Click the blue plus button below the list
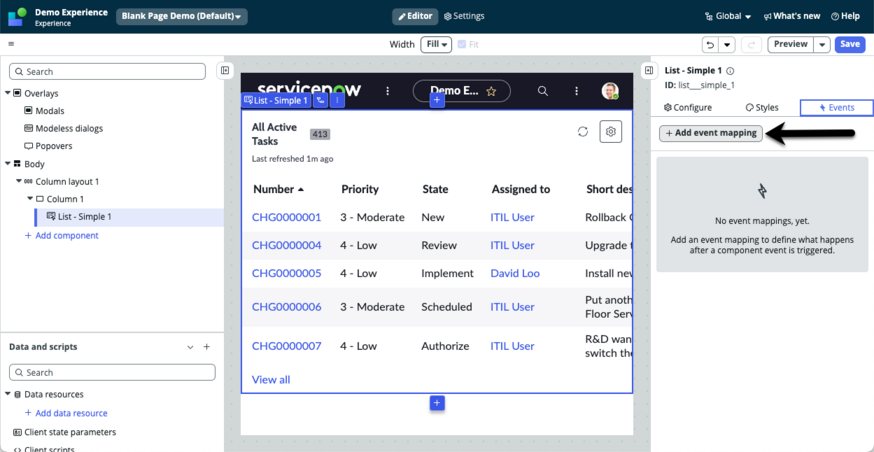 tap(437, 402)
